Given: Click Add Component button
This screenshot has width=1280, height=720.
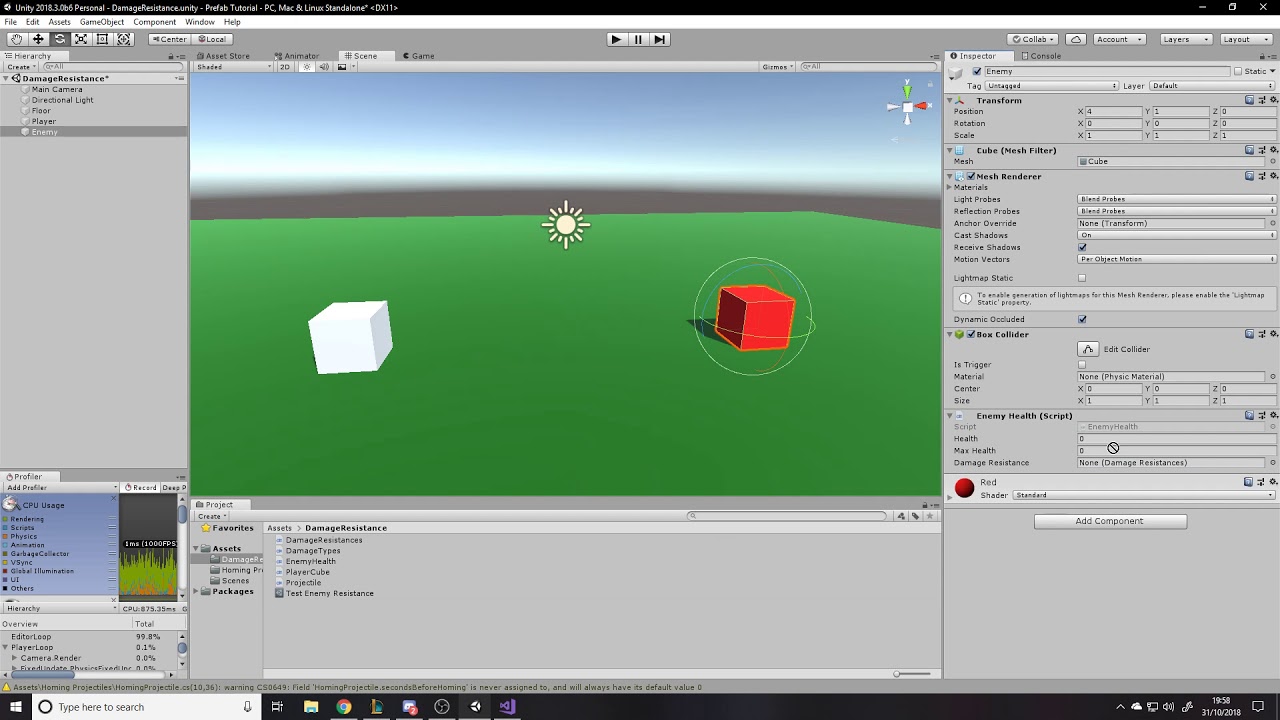Looking at the screenshot, I should [1110, 521].
